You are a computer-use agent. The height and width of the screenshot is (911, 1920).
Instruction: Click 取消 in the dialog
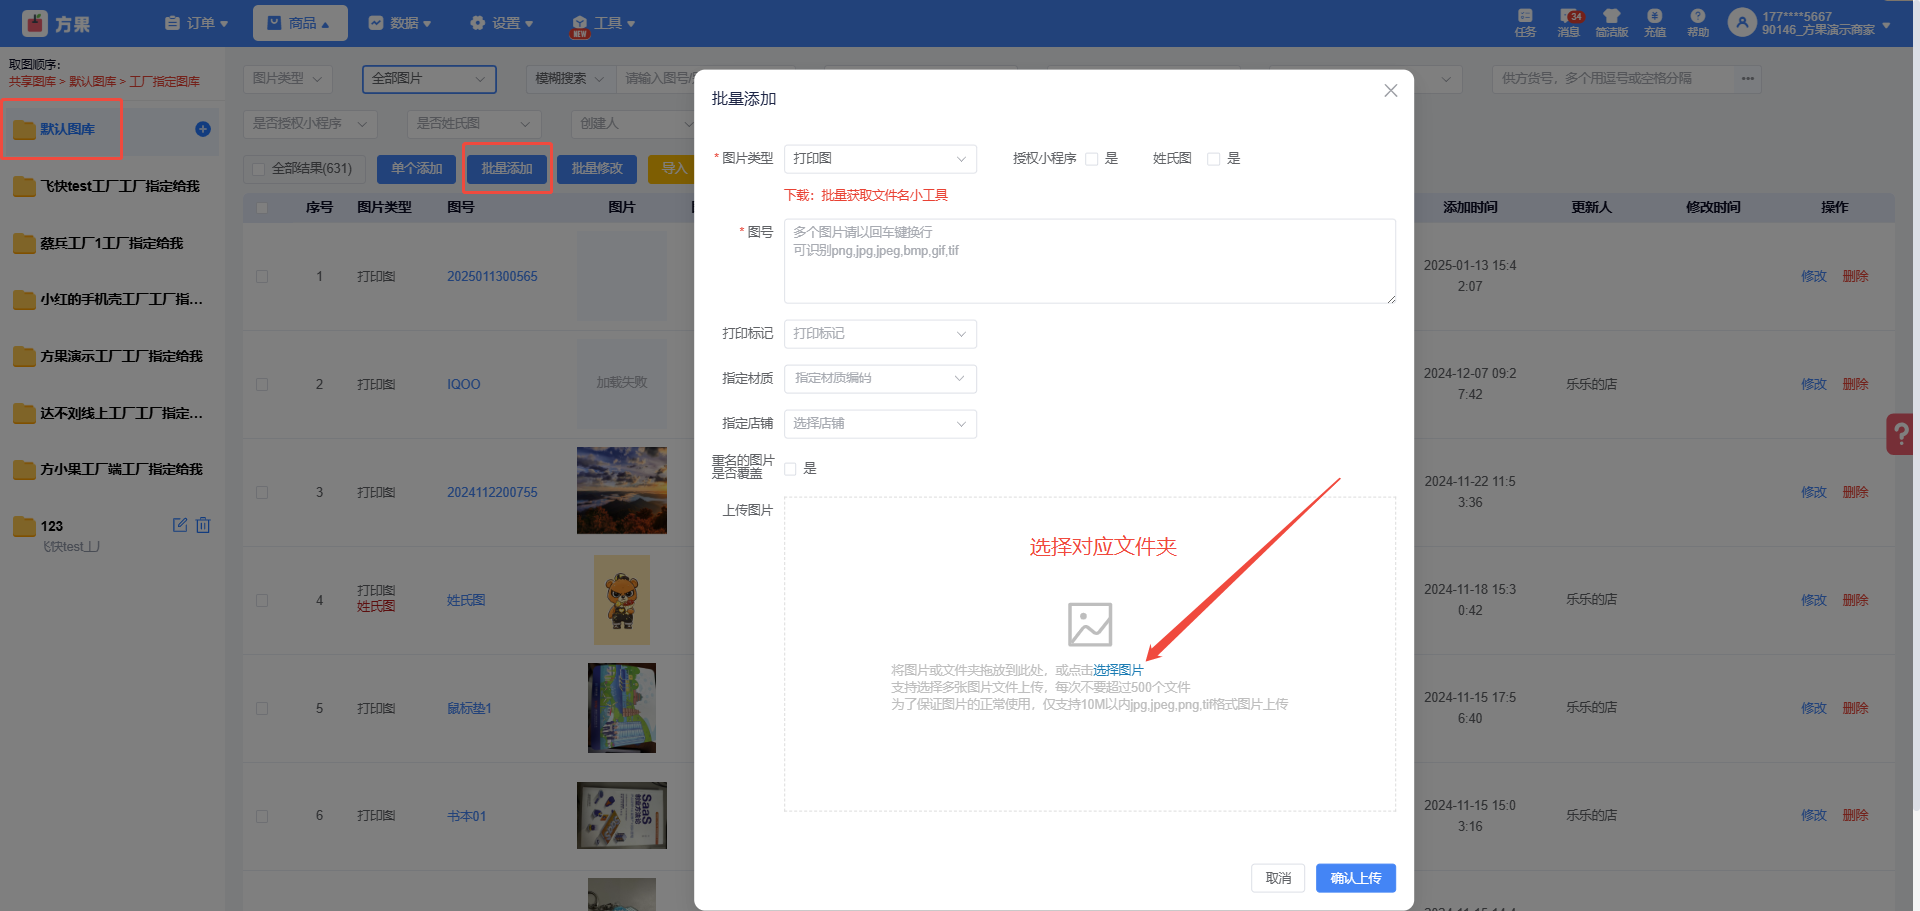pos(1278,878)
